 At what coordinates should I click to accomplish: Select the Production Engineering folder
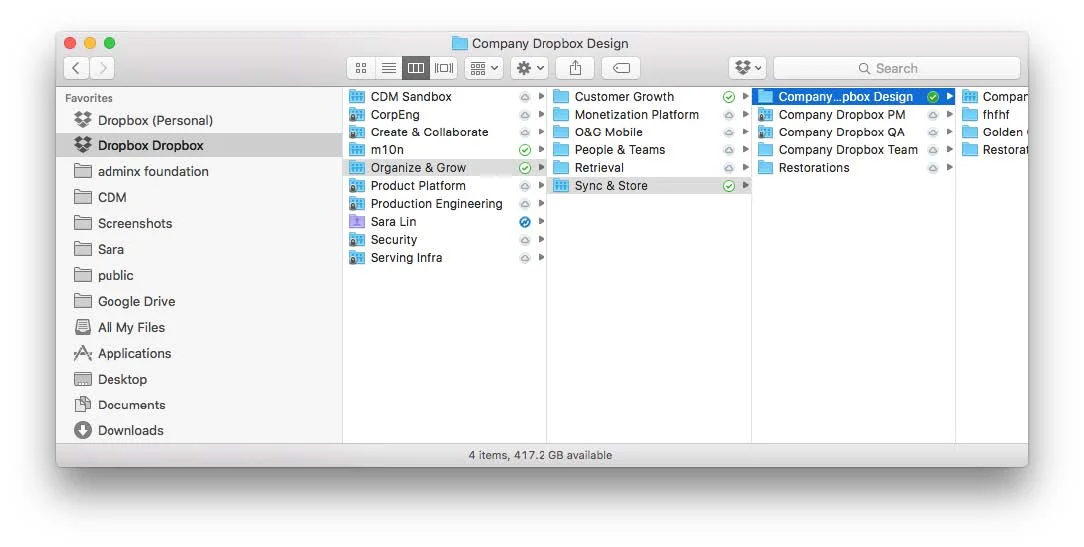(445, 203)
